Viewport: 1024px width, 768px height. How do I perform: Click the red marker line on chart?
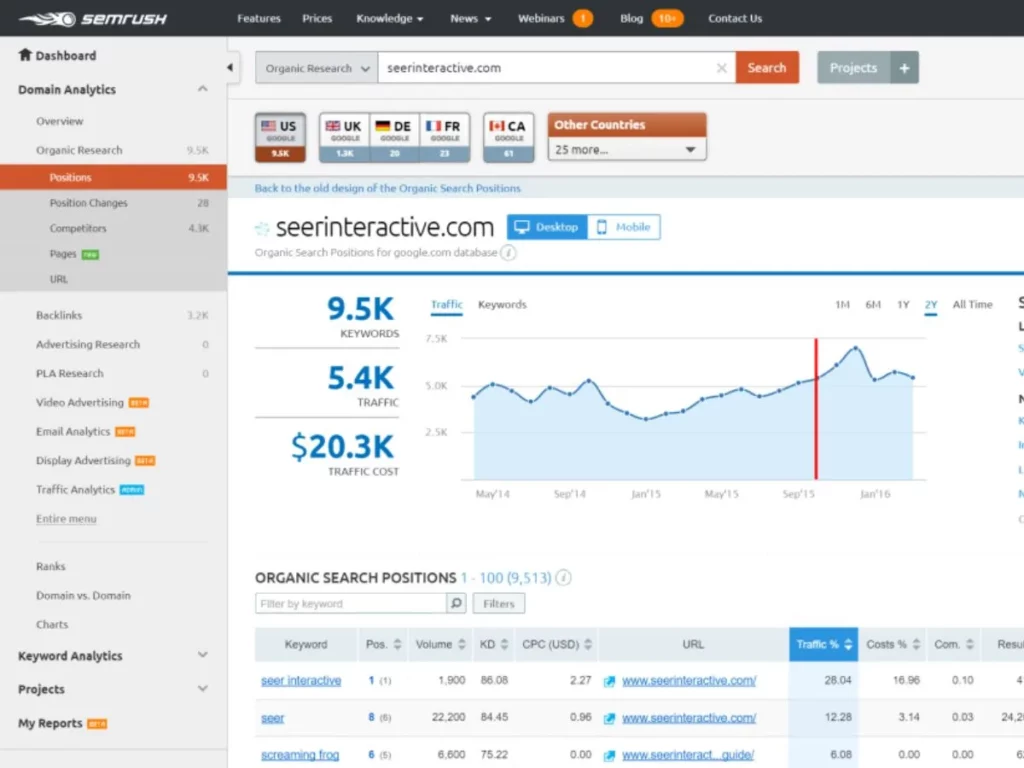pos(816,409)
